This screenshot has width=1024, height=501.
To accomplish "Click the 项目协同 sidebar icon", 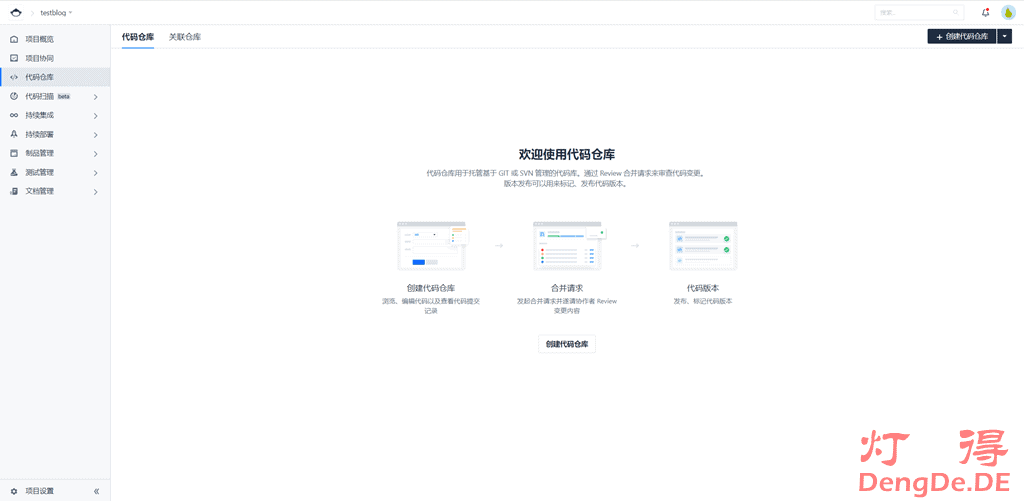I will 14,58.
